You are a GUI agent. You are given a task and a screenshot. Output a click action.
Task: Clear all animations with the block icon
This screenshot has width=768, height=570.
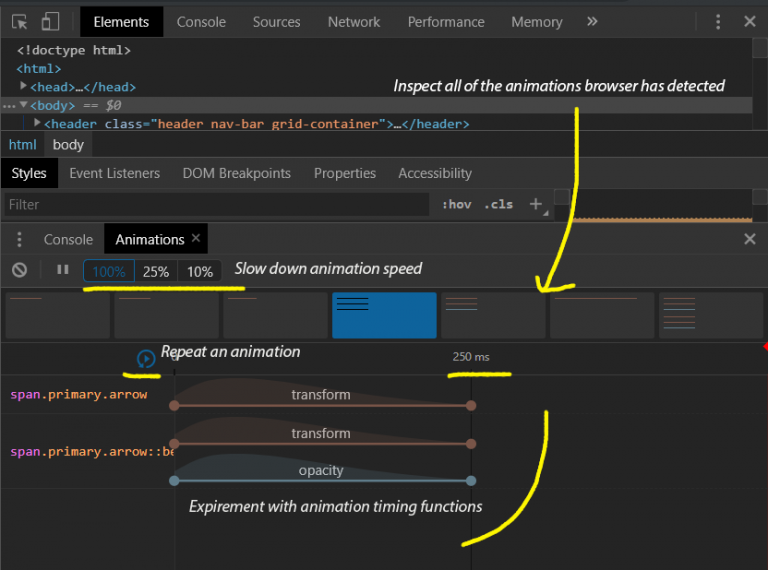[20, 270]
